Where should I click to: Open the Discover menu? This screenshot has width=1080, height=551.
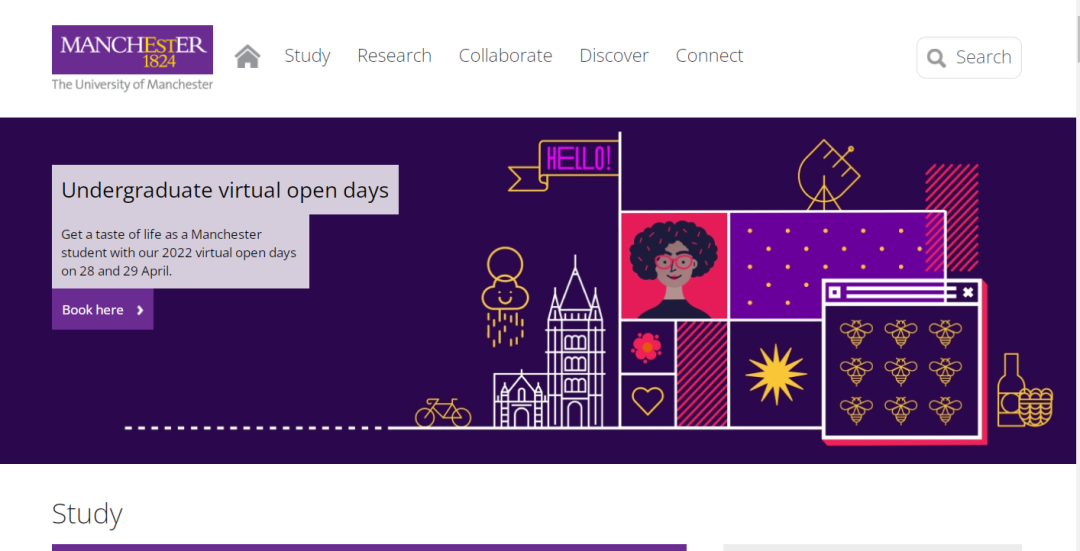614,56
